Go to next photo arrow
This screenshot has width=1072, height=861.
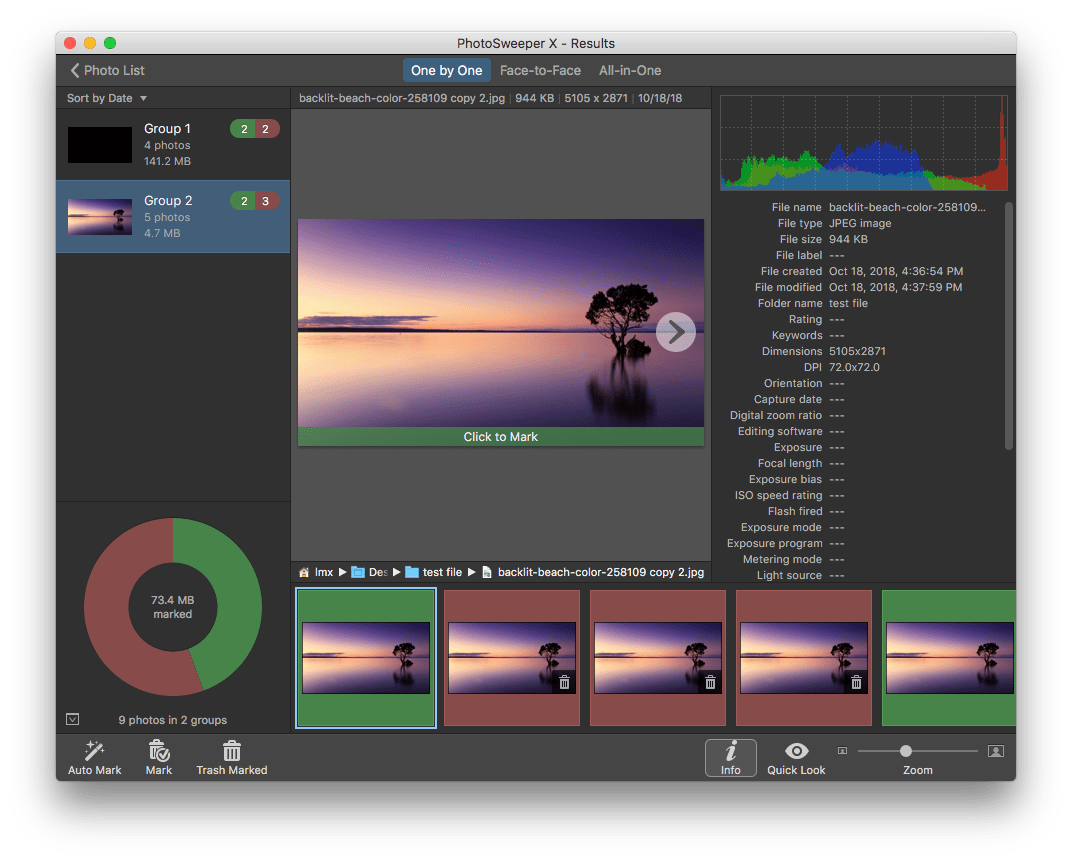click(675, 332)
